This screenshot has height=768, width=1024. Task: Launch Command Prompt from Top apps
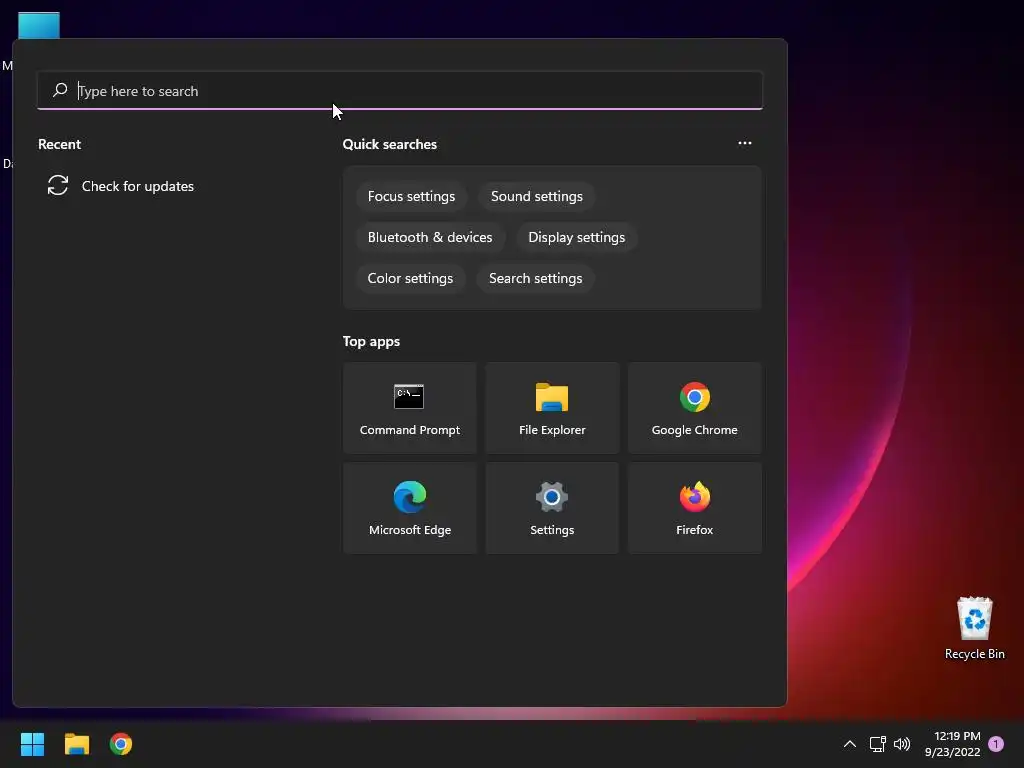(x=409, y=408)
